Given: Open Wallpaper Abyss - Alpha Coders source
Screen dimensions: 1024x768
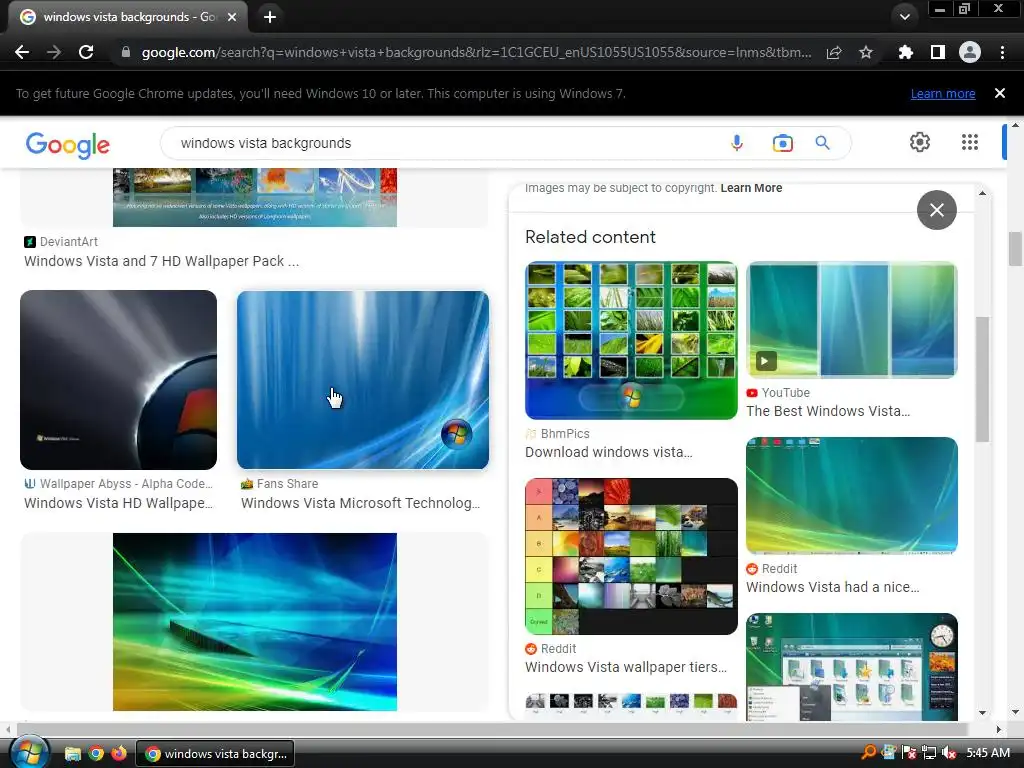Looking at the screenshot, I should [x=118, y=484].
